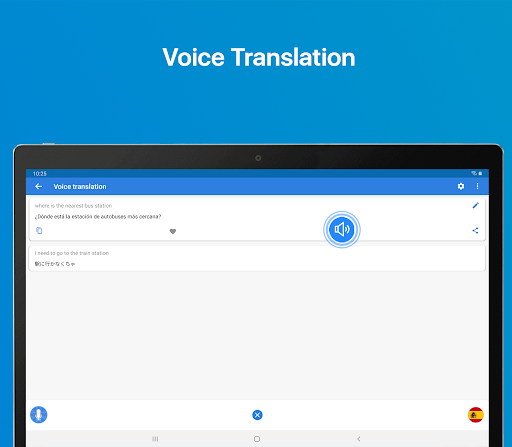Open the three-dot overflow menu
This screenshot has width=512, height=447.
[x=477, y=186]
